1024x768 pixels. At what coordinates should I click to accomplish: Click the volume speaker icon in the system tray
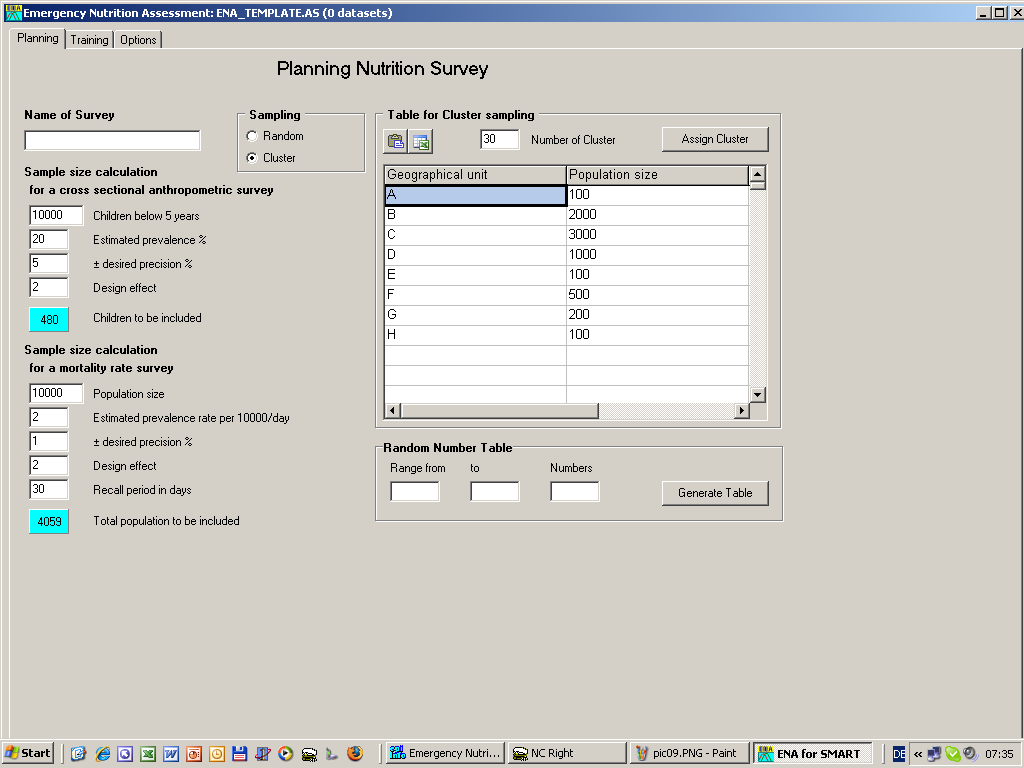click(969, 754)
